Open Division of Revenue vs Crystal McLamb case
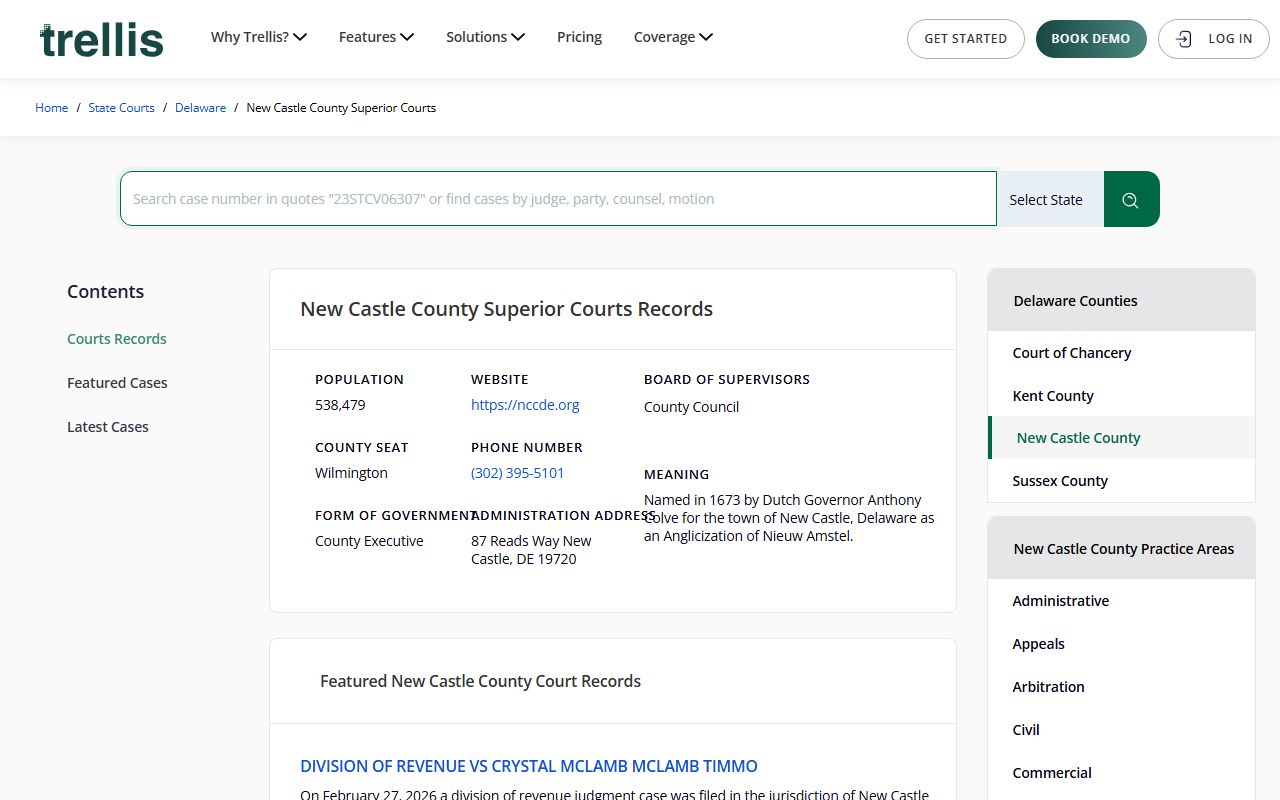Image resolution: width=1280 pixels, height=800 pixels. [529, 766]
